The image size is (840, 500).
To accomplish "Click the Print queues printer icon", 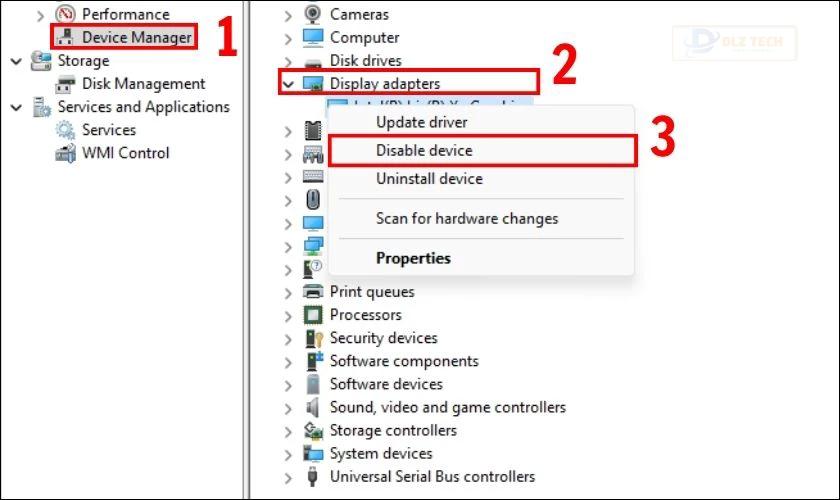I will pos(313,292).
